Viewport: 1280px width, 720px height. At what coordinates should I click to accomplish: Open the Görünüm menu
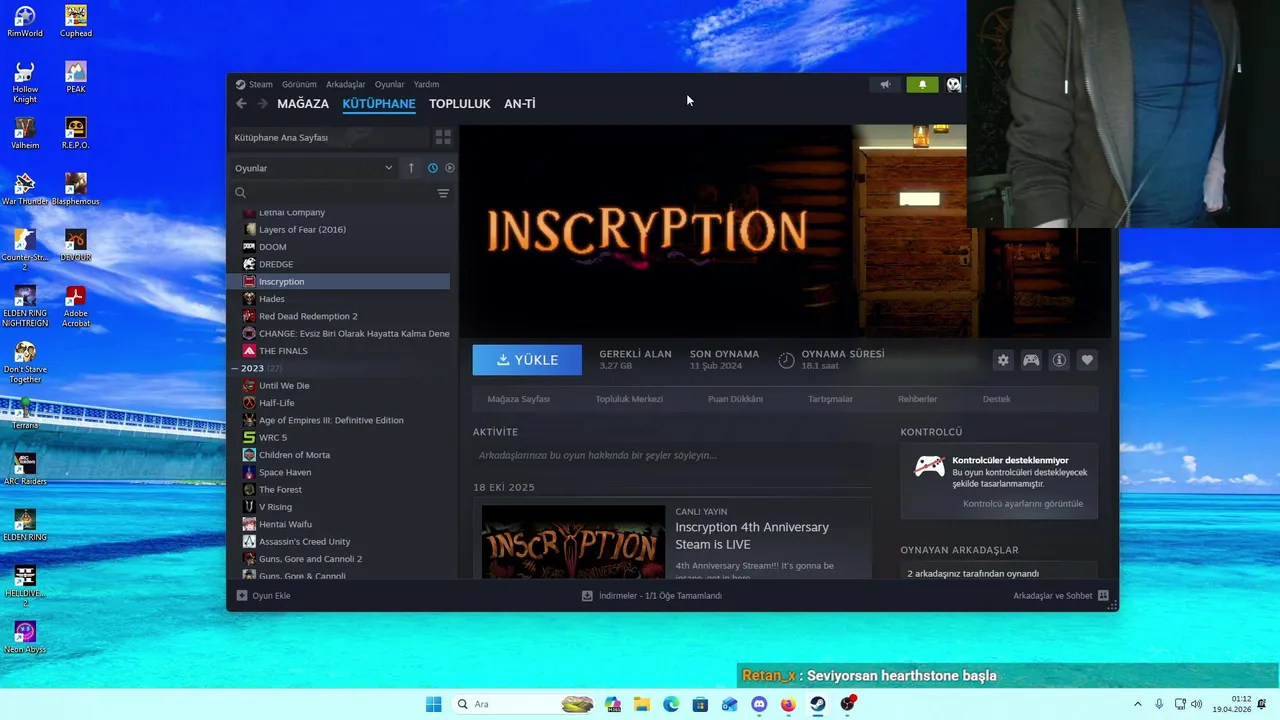click(x=299, y=85)
